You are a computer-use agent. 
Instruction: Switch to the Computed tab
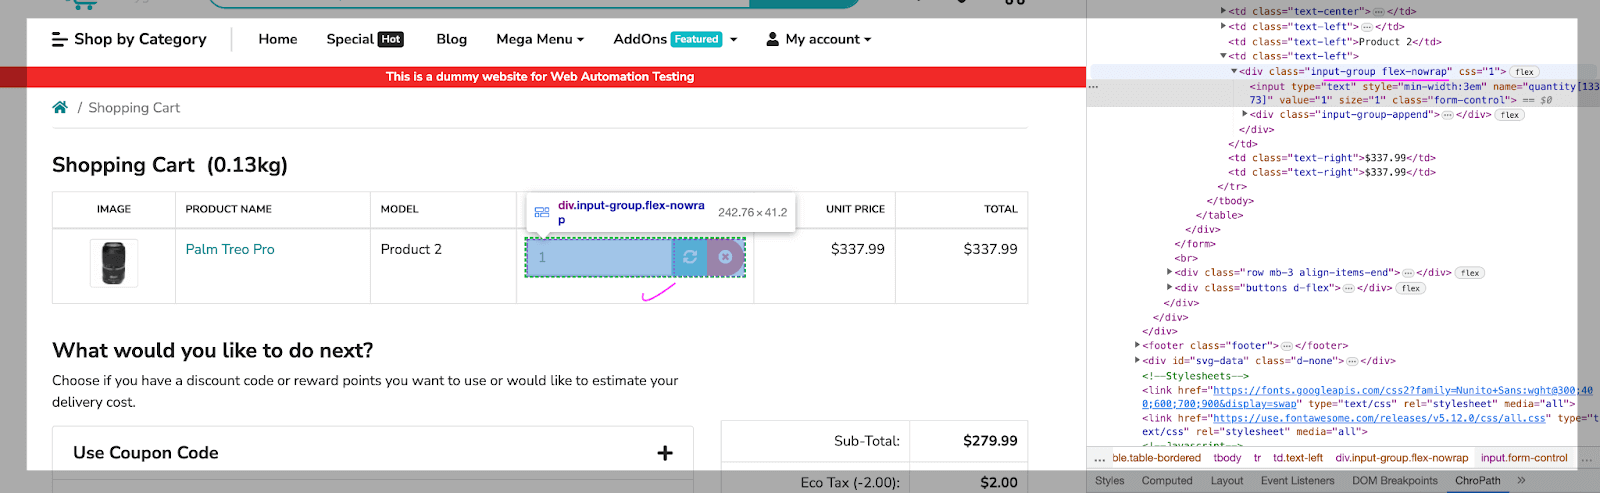click(x=1167, y=481)
